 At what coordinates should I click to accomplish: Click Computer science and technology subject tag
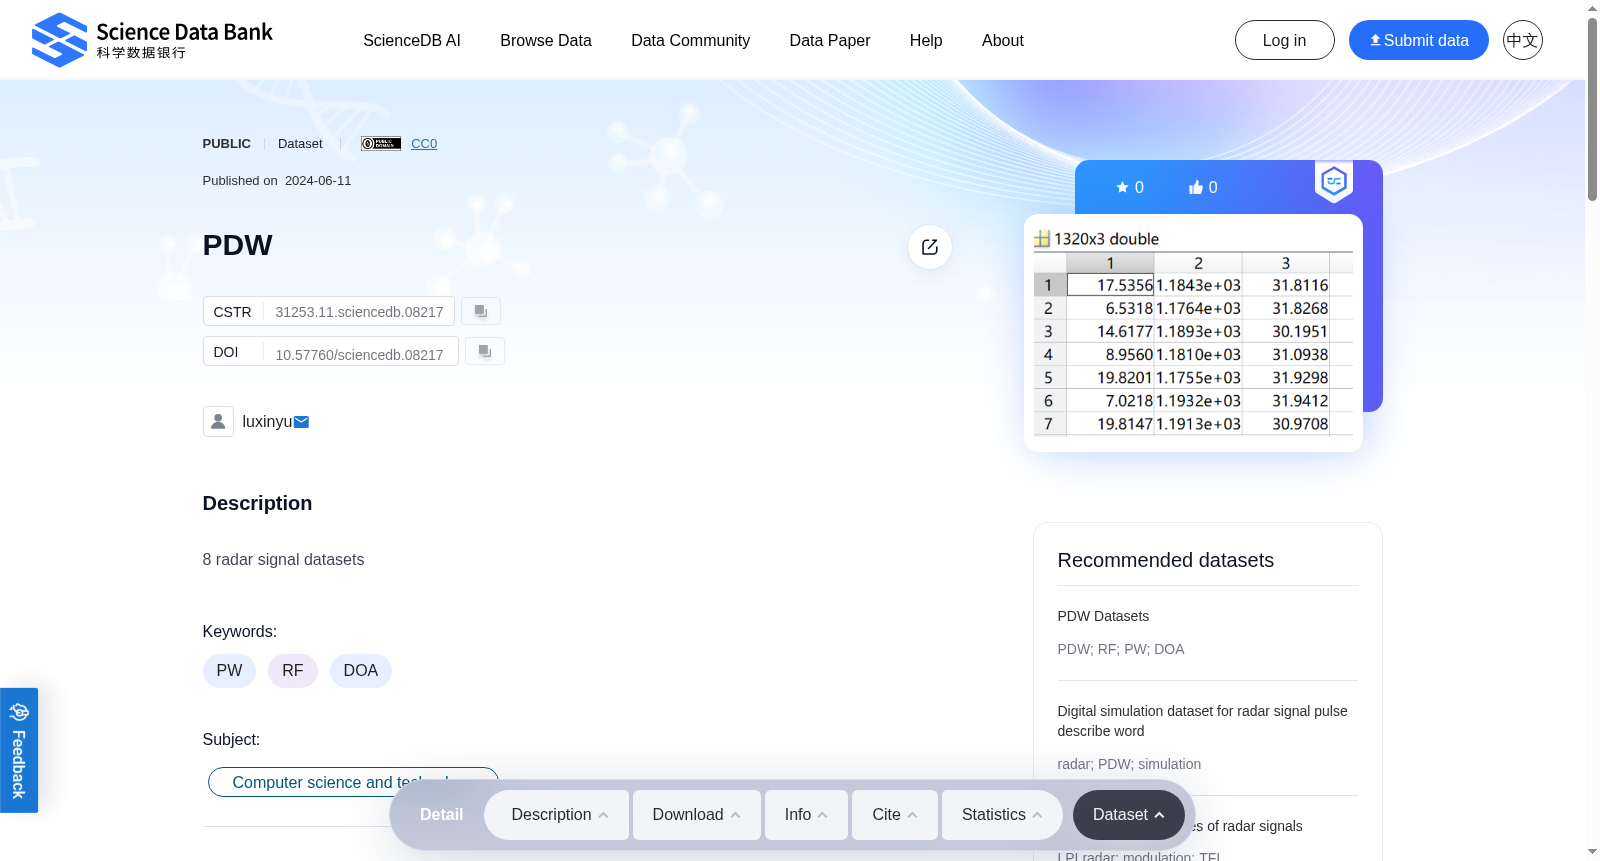tap(353, 782)
